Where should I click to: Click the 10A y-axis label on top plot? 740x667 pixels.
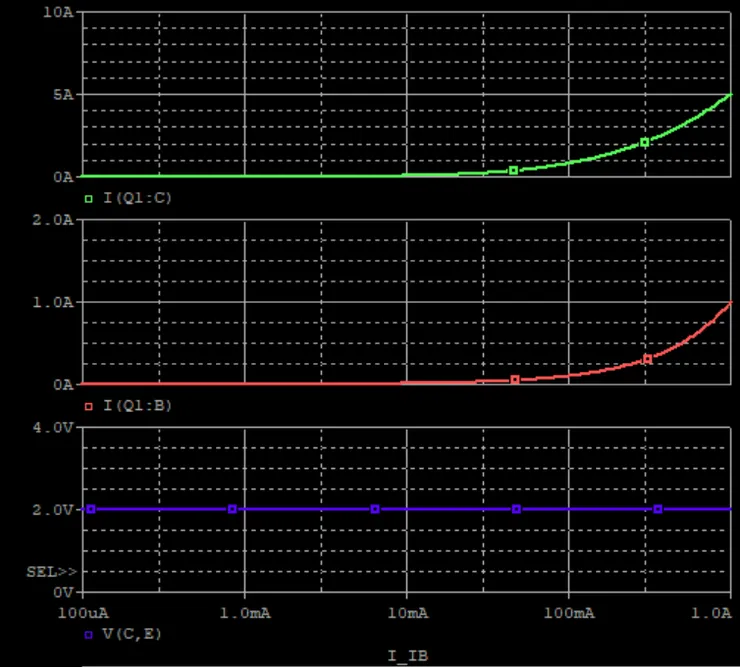tap(58, 12)
